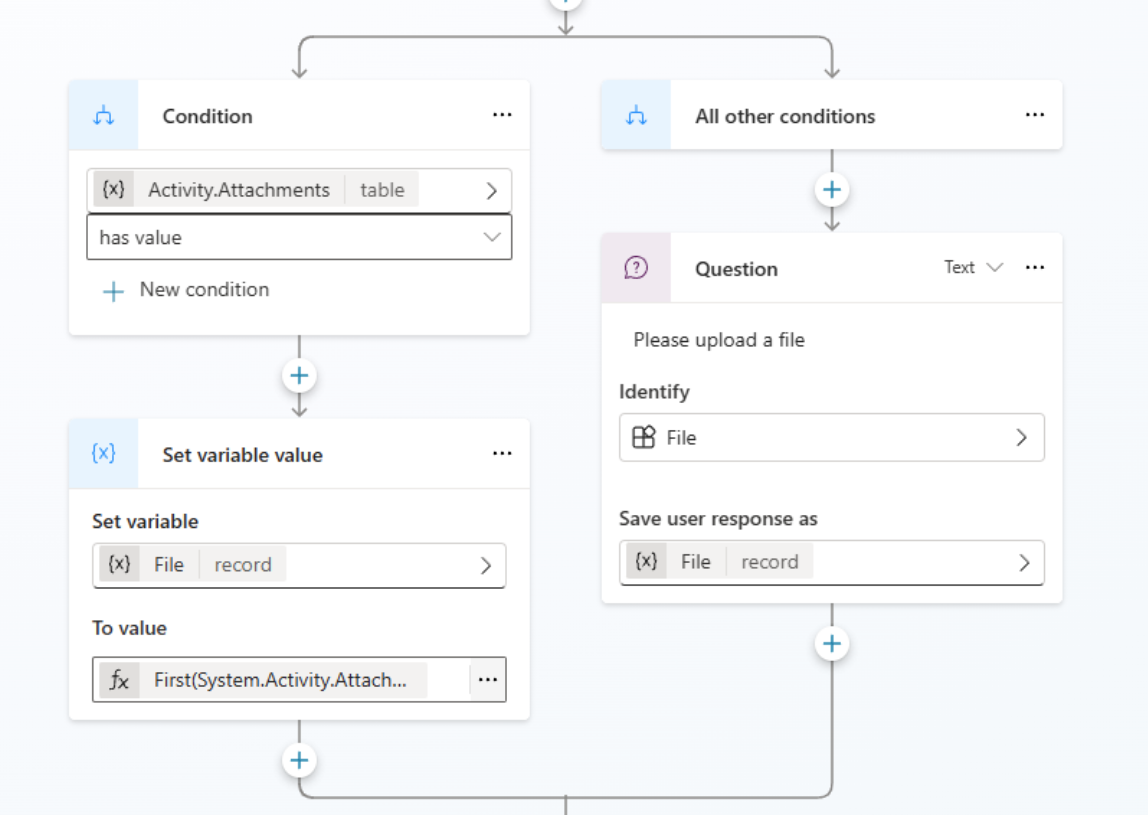Expand the Identify File entity selector
Image resolution: width=1148 pixels, height=820 pixels.
coord(1021,438)
